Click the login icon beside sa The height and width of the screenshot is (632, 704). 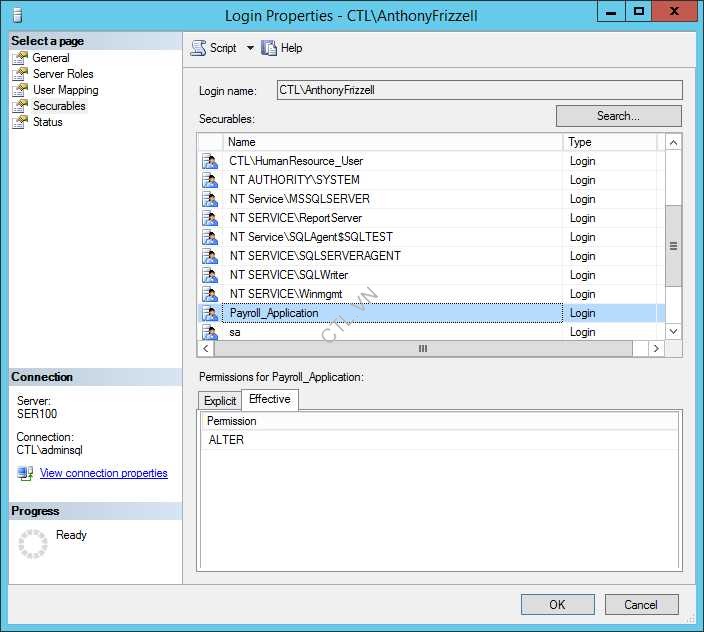(x=210, y=332)
